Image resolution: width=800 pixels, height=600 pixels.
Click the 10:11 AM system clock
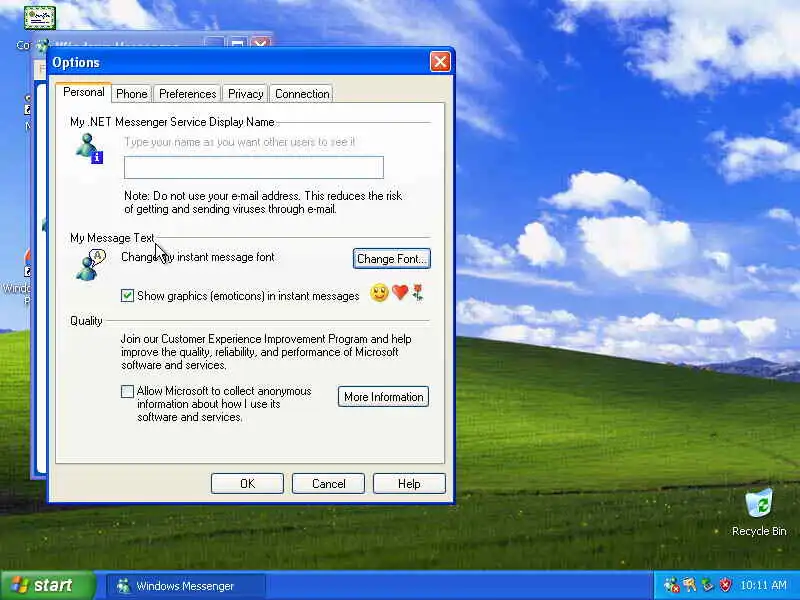(763, 585)
